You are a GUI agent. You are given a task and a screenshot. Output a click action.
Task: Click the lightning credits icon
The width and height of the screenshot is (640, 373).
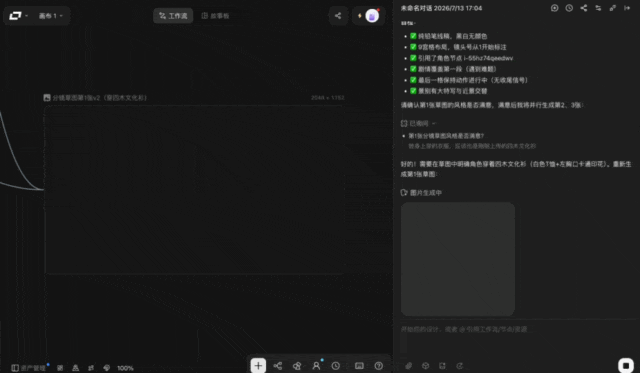(360, 16)
